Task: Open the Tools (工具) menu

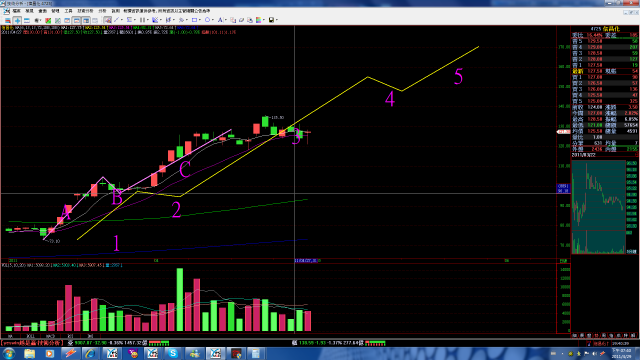Action: 68,11
